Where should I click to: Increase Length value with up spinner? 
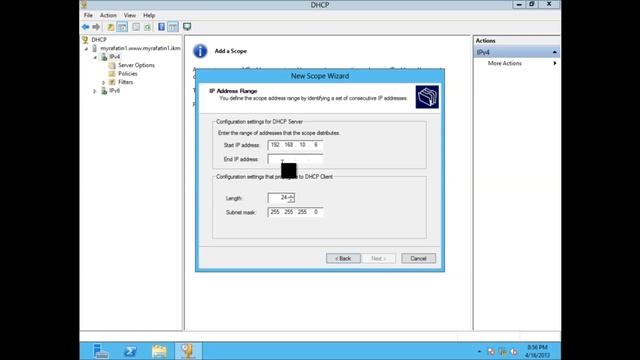291,196
